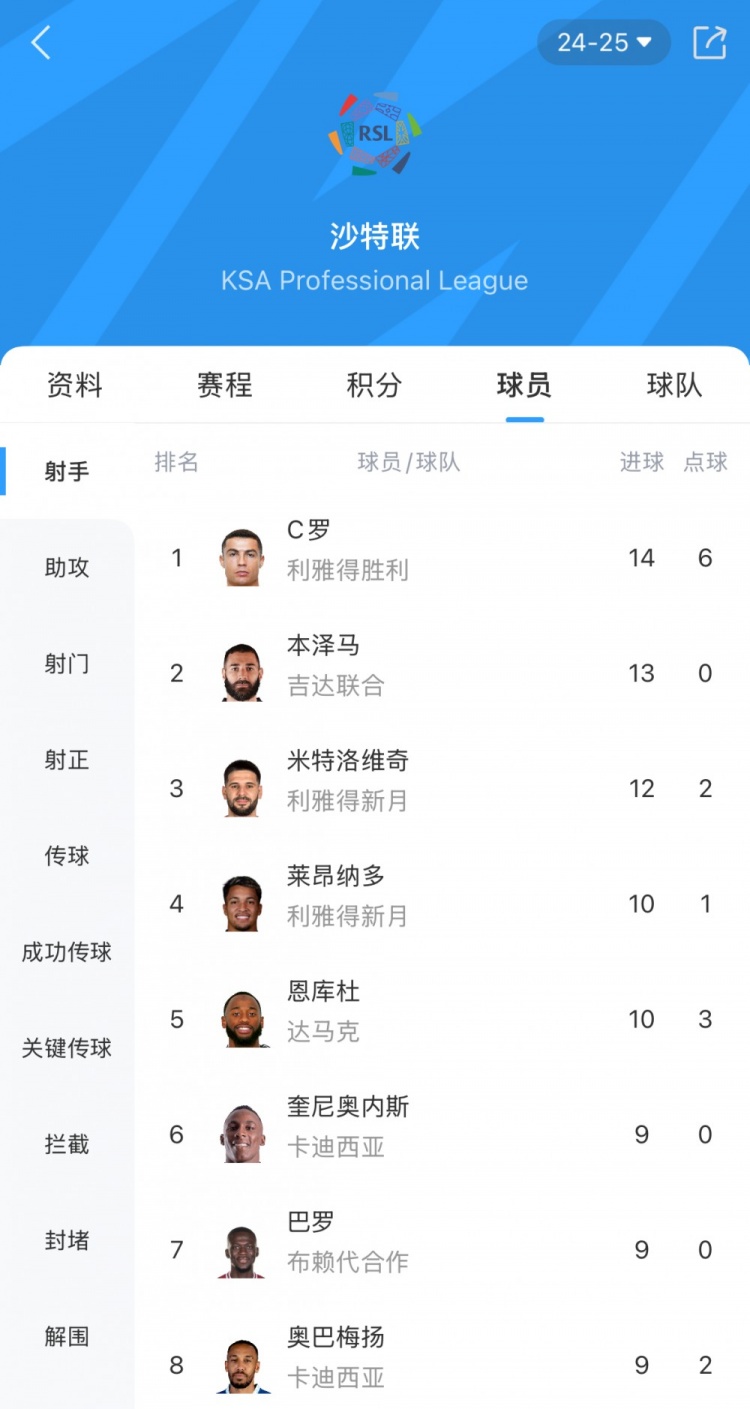Switch to the 赛程 tab
Image resolution: width=750 pixels, height=1409 pixels.
225,385
